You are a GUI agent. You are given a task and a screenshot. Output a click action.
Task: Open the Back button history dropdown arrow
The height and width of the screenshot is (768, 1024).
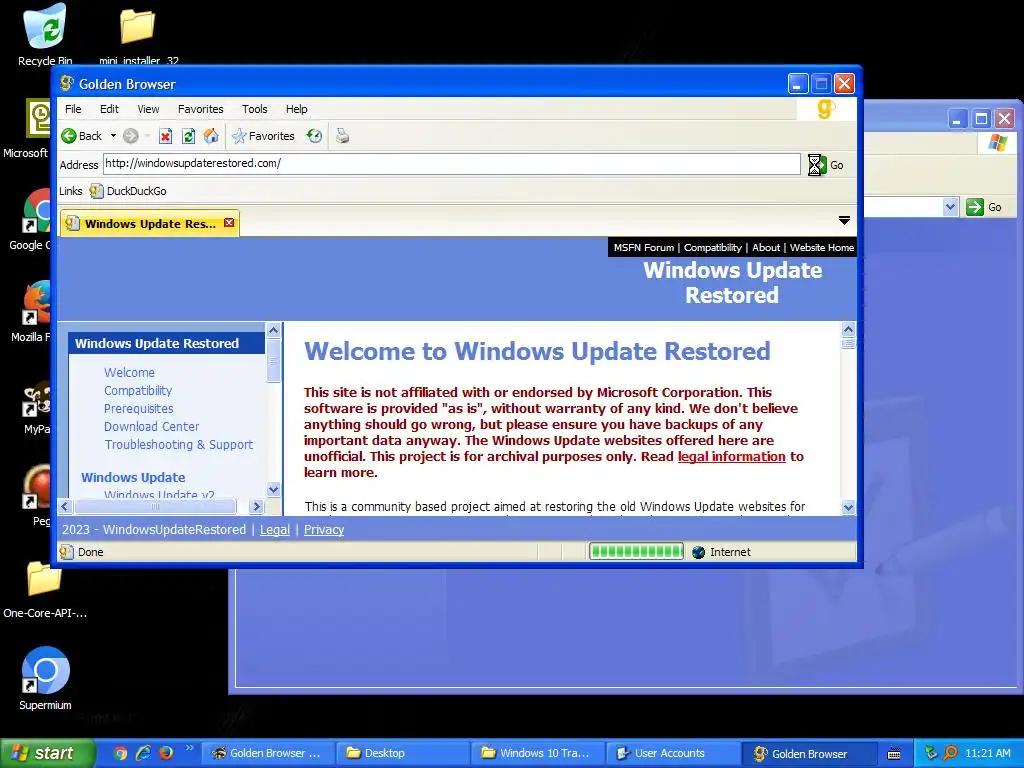click(x=113, y=136)
